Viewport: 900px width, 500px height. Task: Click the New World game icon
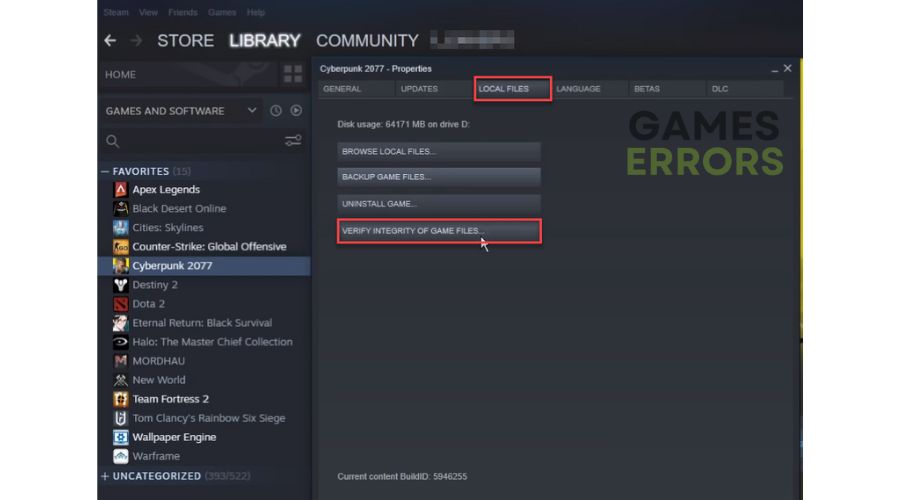point(121,380)
